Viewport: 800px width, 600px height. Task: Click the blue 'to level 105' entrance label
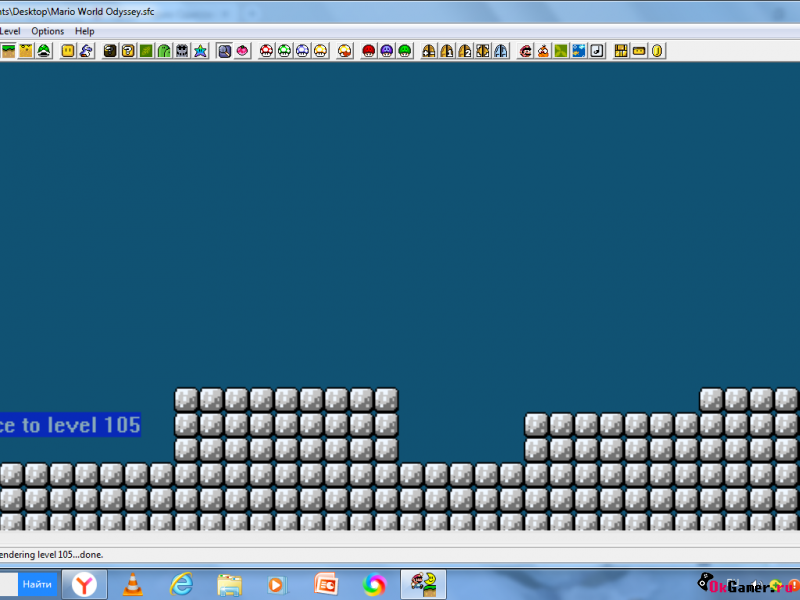click(70, 424)
